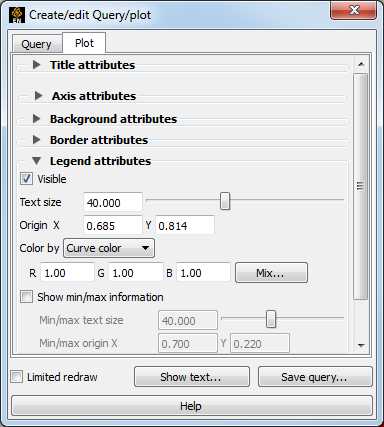384x427 pixels.
Task: Enable Show min/max information checkbox
Action: coord(26,296)
